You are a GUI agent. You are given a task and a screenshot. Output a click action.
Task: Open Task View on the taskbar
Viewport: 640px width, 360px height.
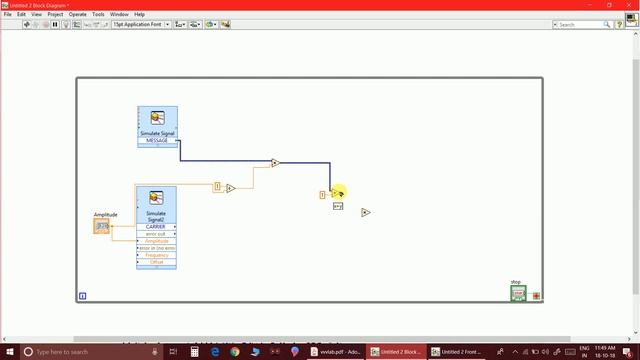tap(173, 352)
